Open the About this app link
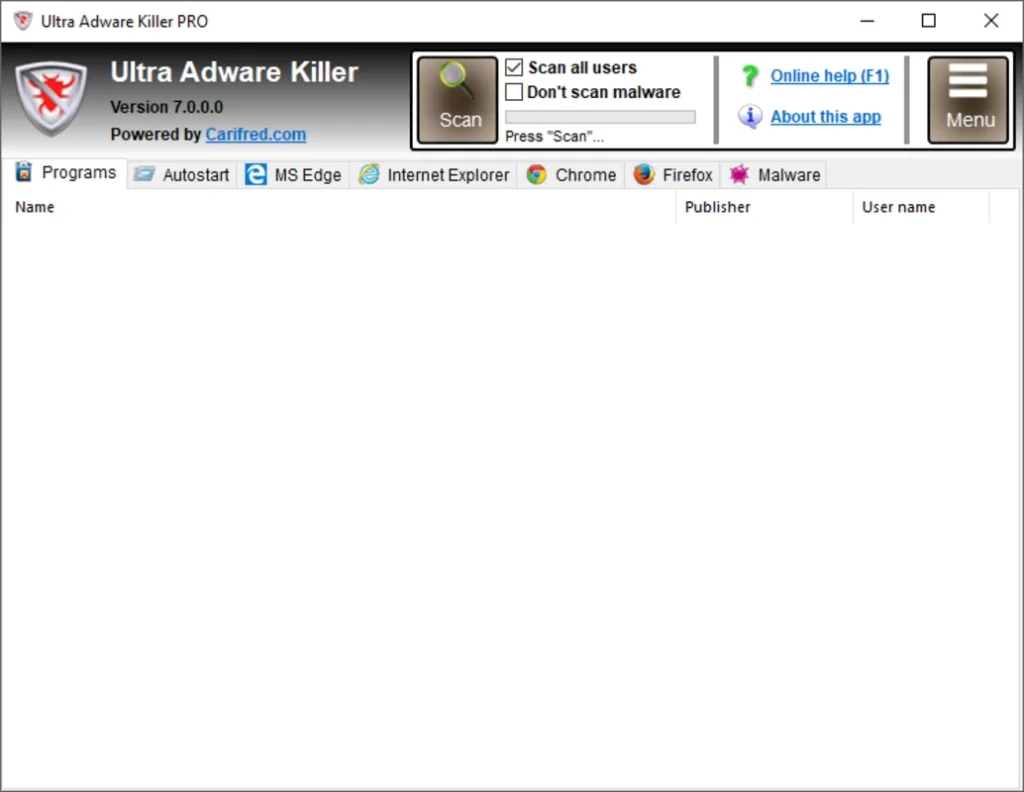Viewport: 1024px width, 792px height. coord(825,117)
